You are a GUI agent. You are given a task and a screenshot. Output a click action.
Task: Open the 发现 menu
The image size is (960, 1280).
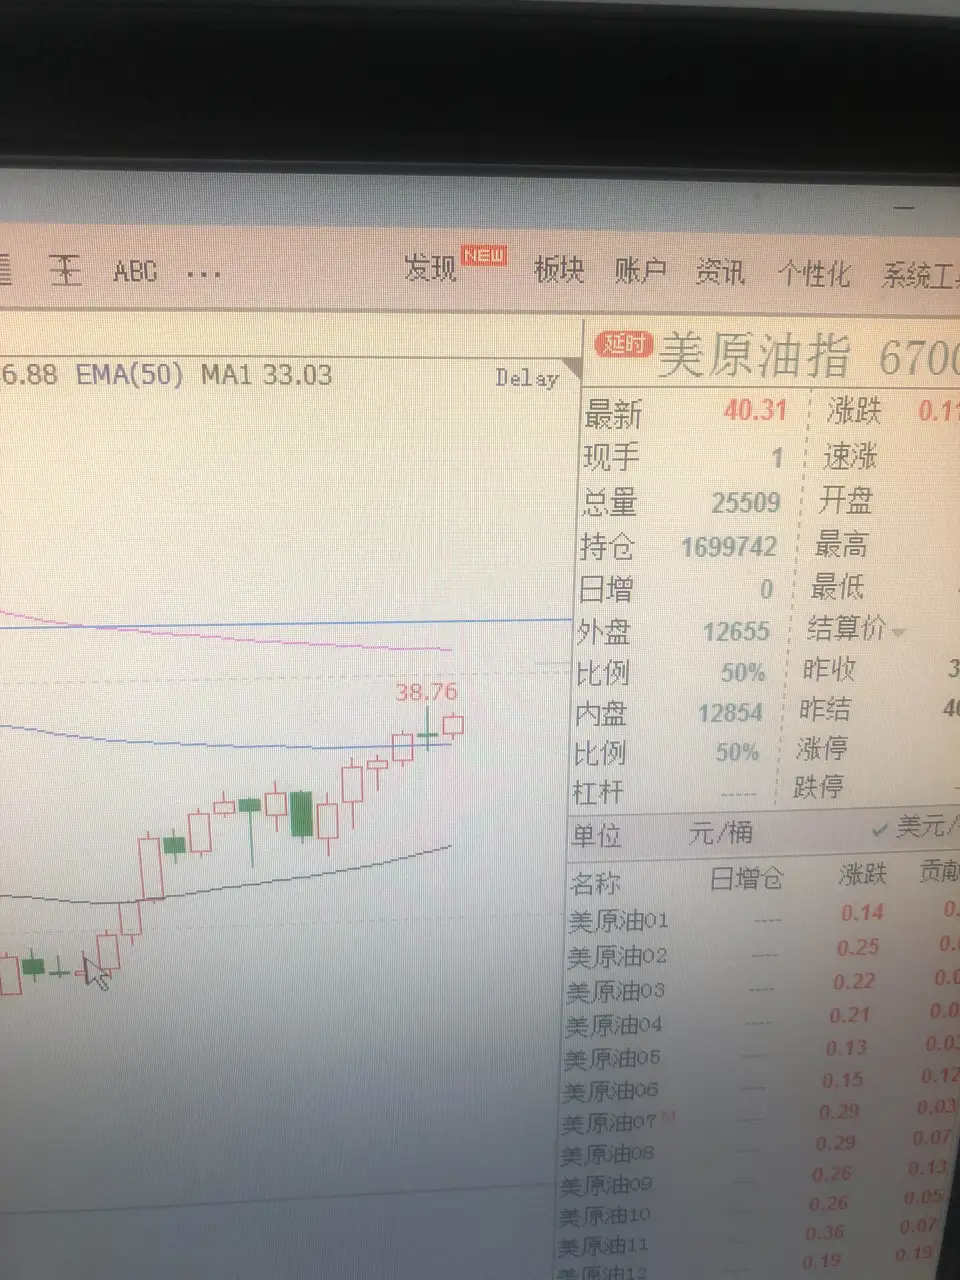(430, 268)
